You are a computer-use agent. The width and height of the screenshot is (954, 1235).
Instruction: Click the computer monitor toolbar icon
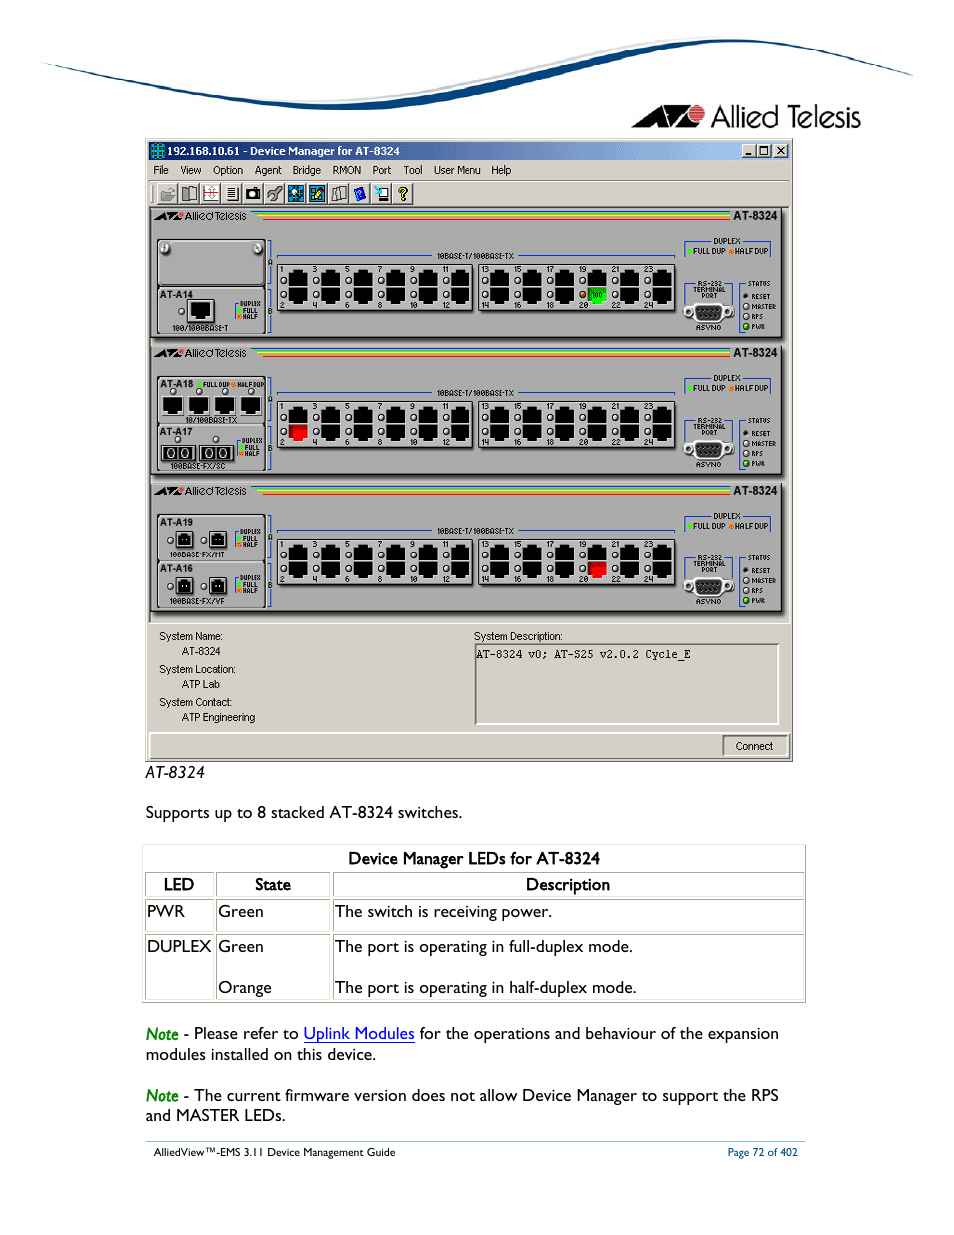click(382, 194)
